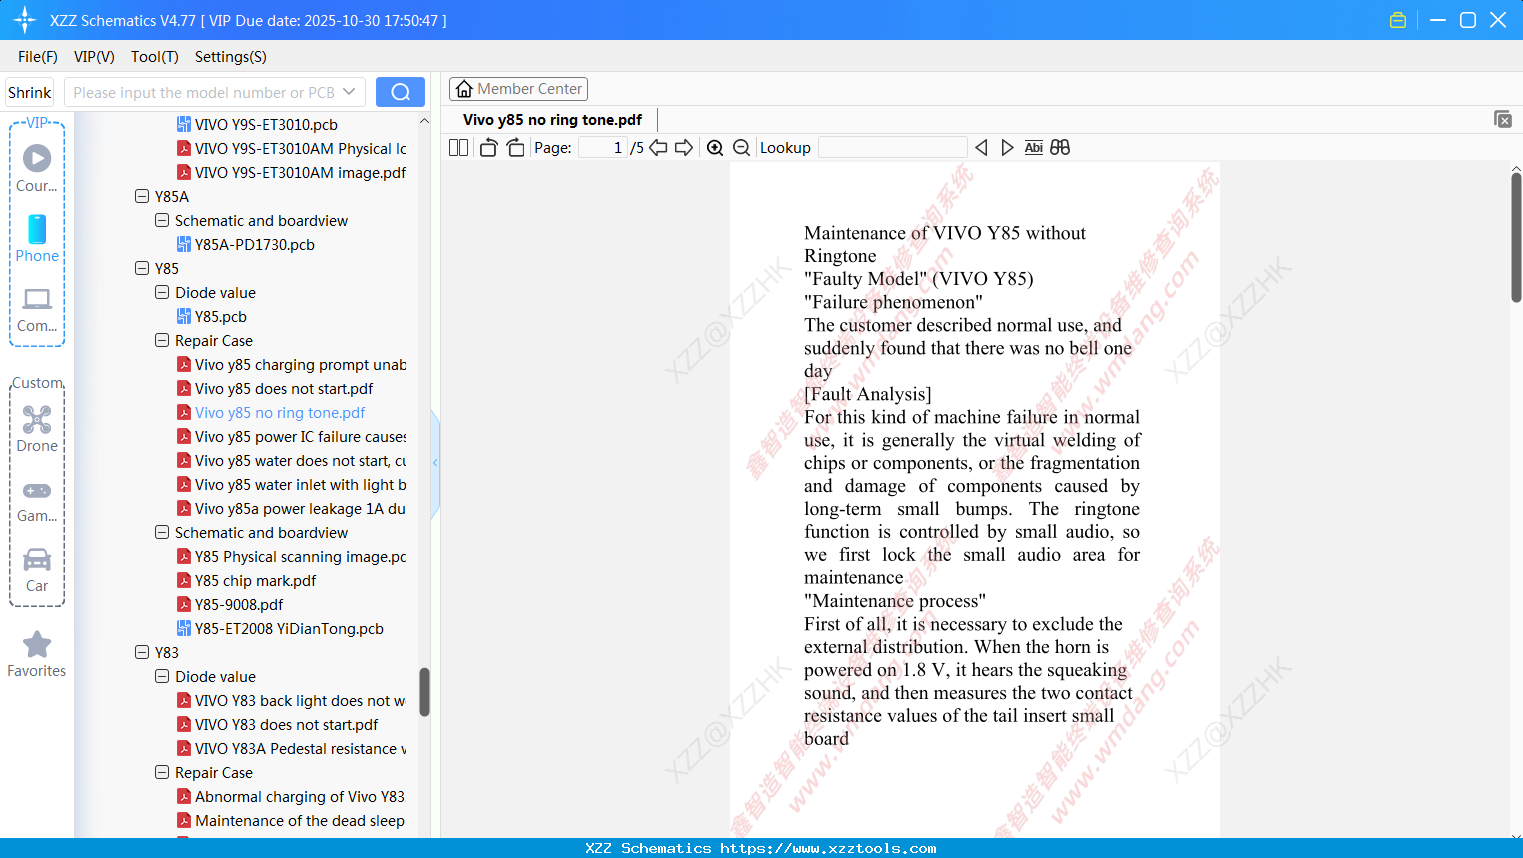Find next lookup match triangle

(x=1007, y=148)
